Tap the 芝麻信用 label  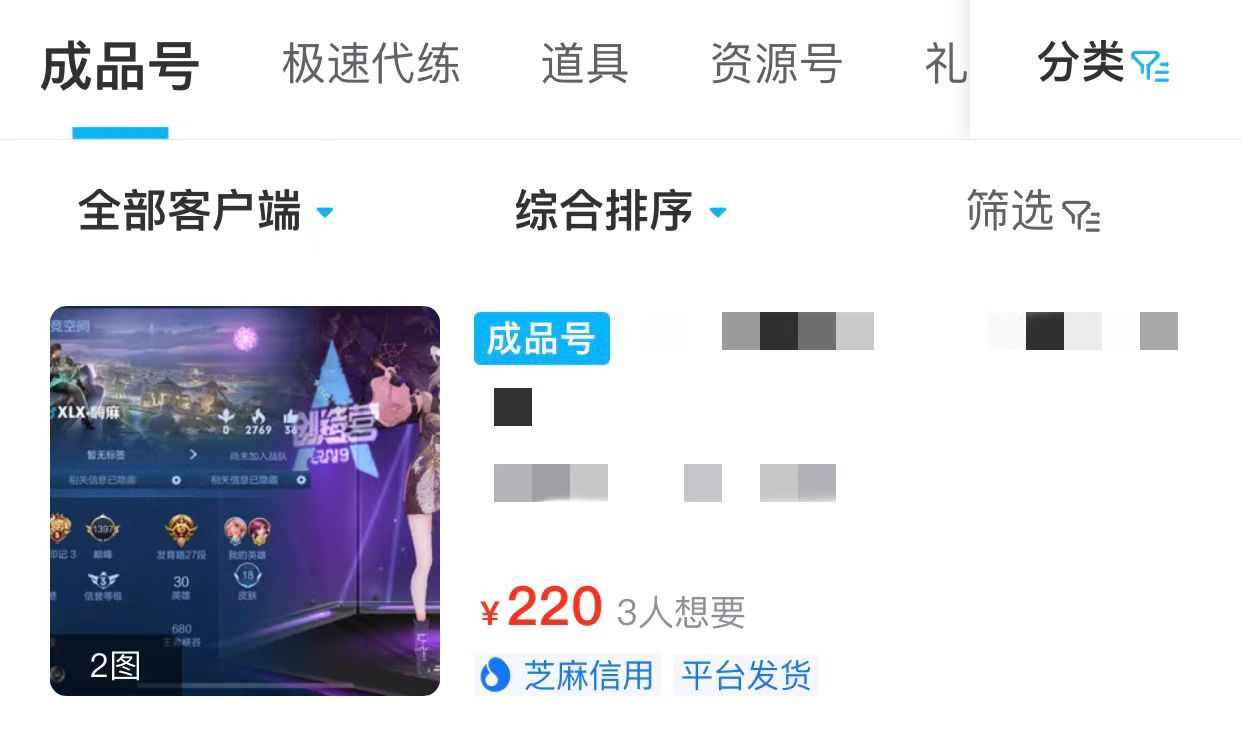pos(589,676)
